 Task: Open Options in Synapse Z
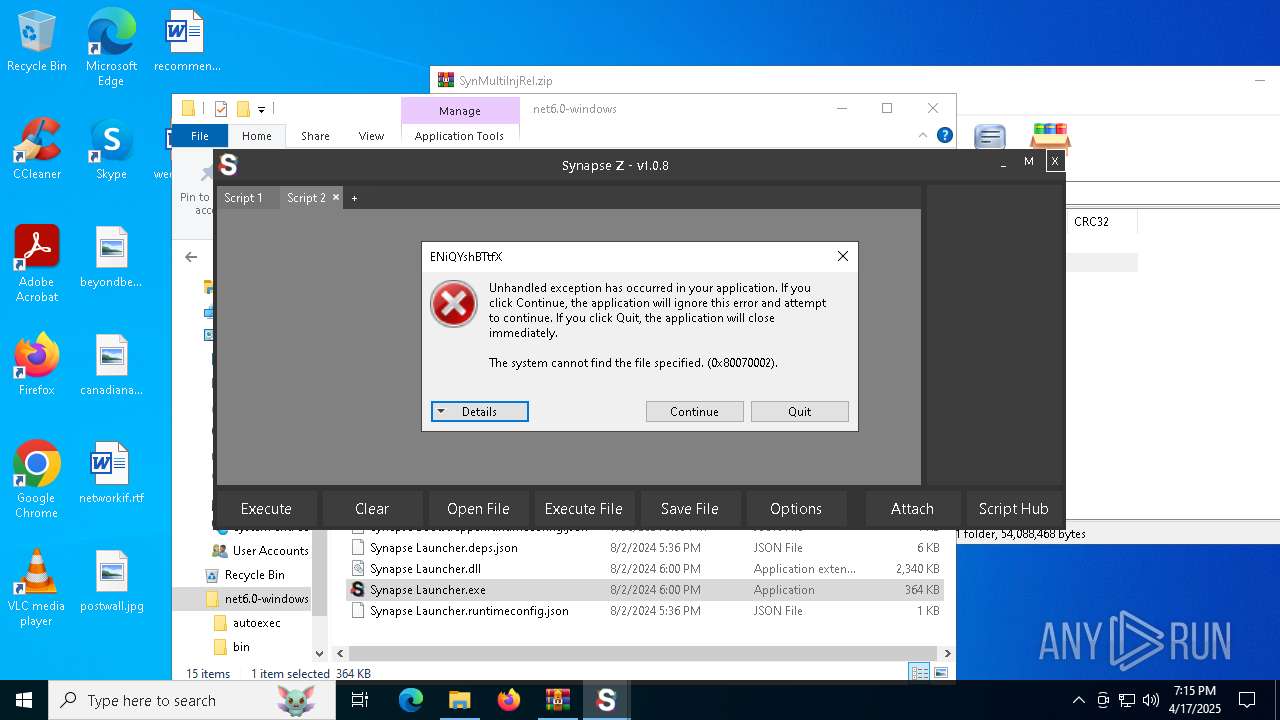[796, 509]
